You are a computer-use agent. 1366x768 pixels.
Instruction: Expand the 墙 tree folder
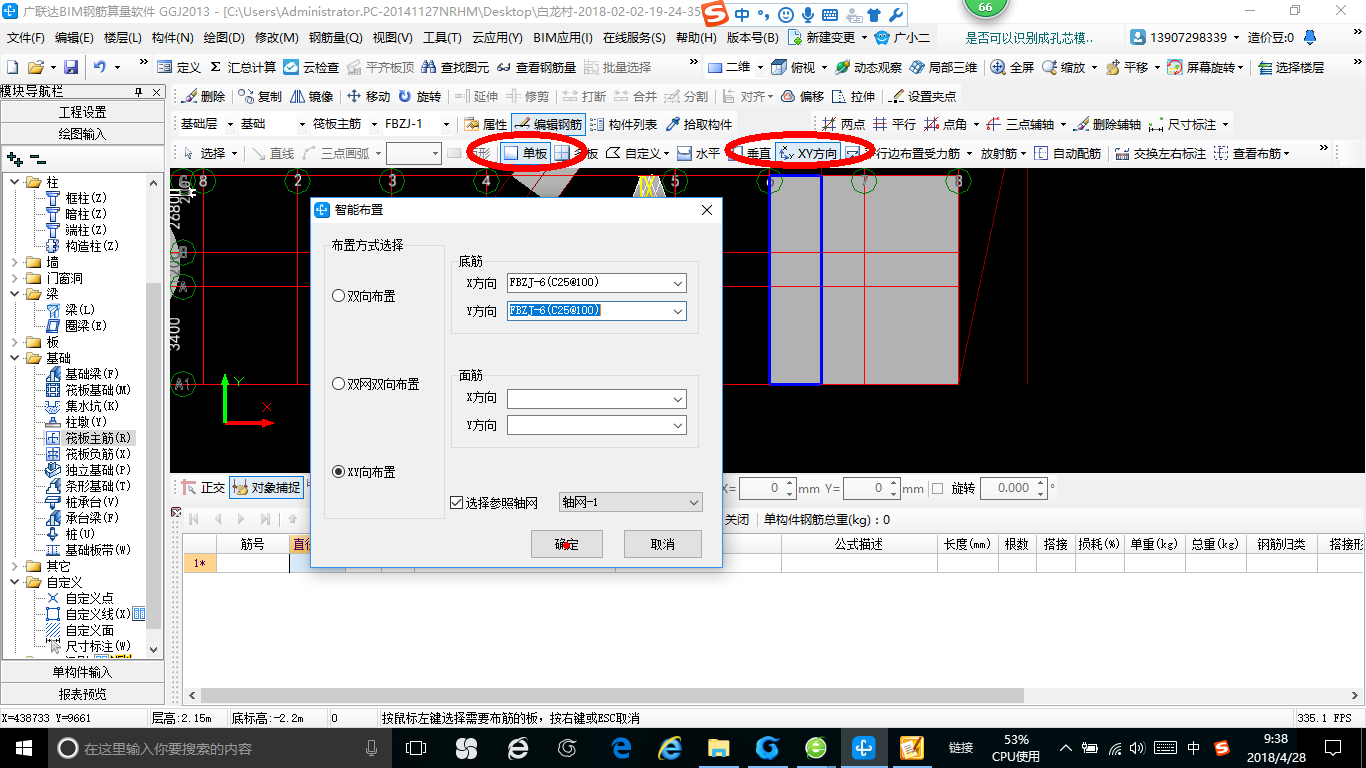[15, 262]
